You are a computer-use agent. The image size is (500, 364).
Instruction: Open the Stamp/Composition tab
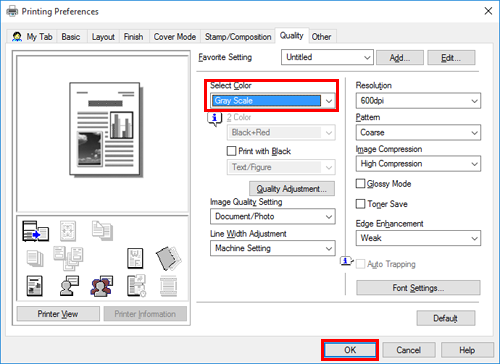[x=238, y=37]
